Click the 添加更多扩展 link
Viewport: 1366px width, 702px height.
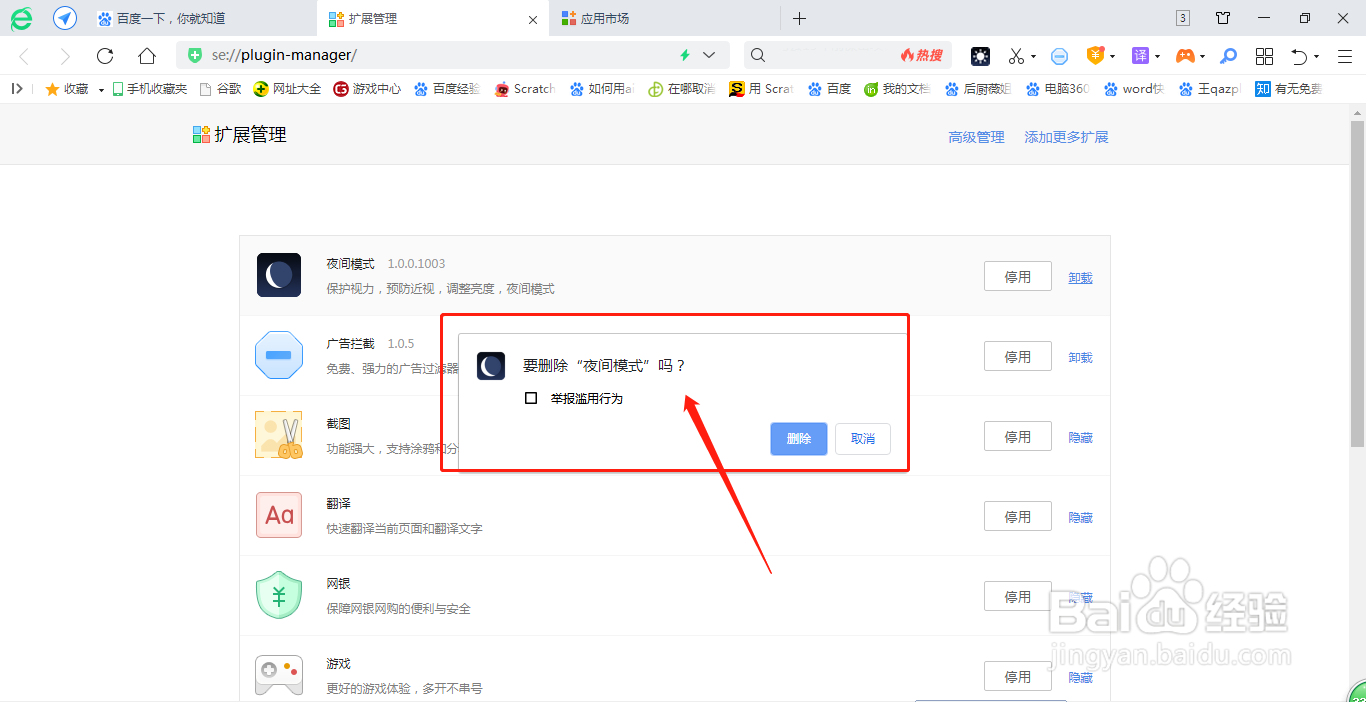(x=1066, y=138)
